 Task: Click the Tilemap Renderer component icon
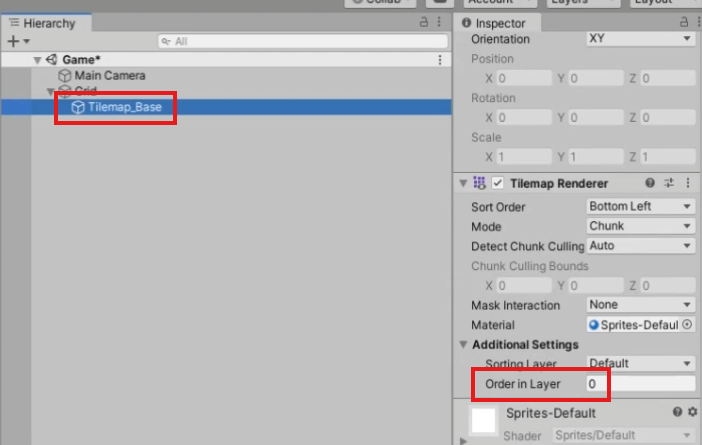click(479, 183)
